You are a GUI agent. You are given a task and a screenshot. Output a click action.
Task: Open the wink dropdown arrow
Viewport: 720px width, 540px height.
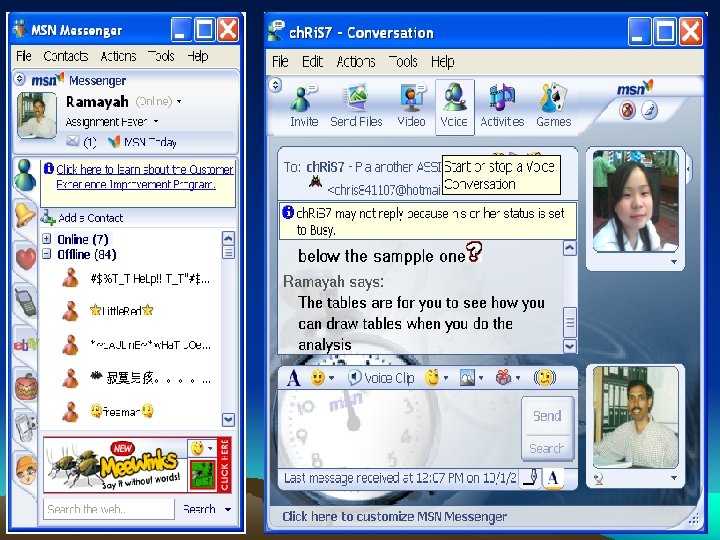(445, 378)
